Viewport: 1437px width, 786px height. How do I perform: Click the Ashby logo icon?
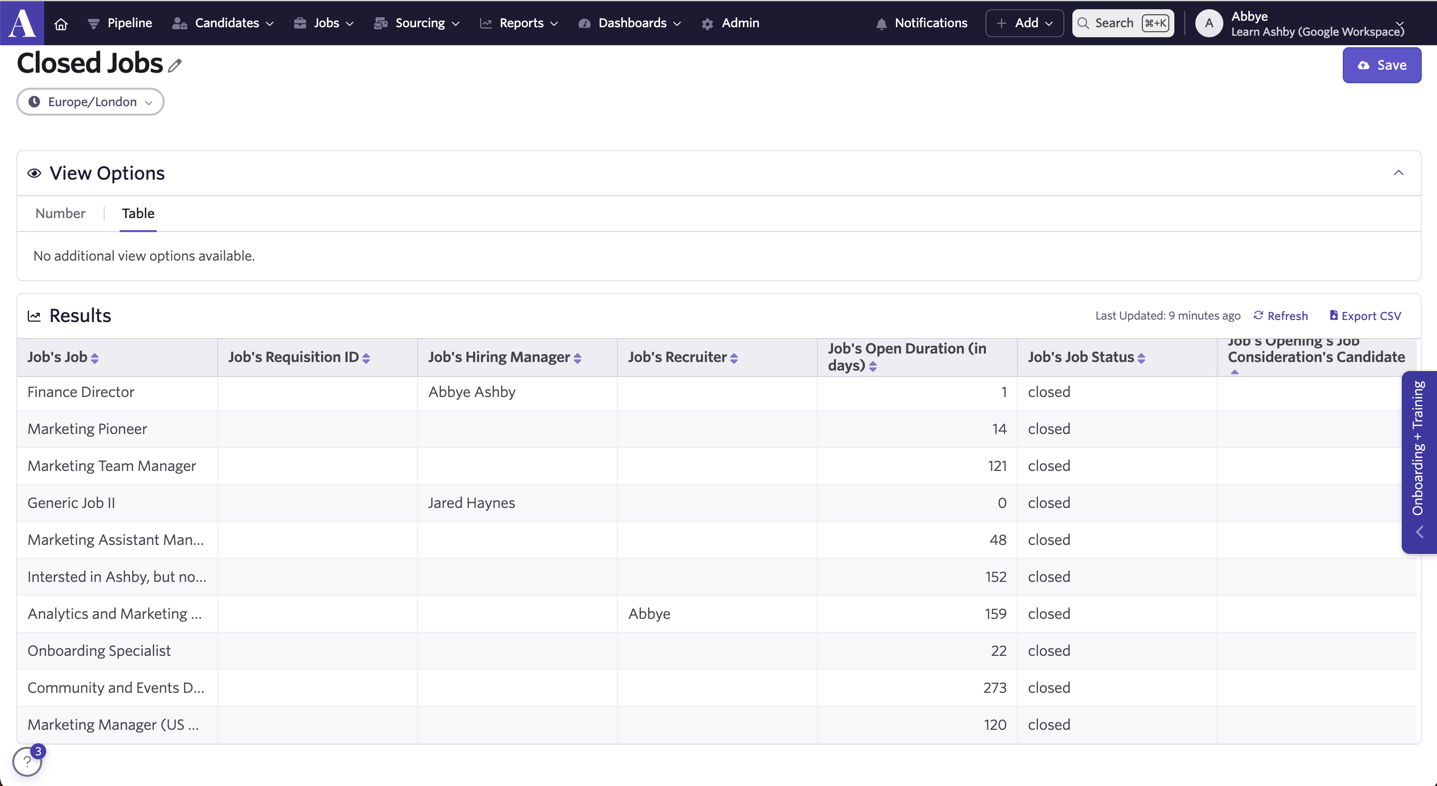tap(22, 22)
